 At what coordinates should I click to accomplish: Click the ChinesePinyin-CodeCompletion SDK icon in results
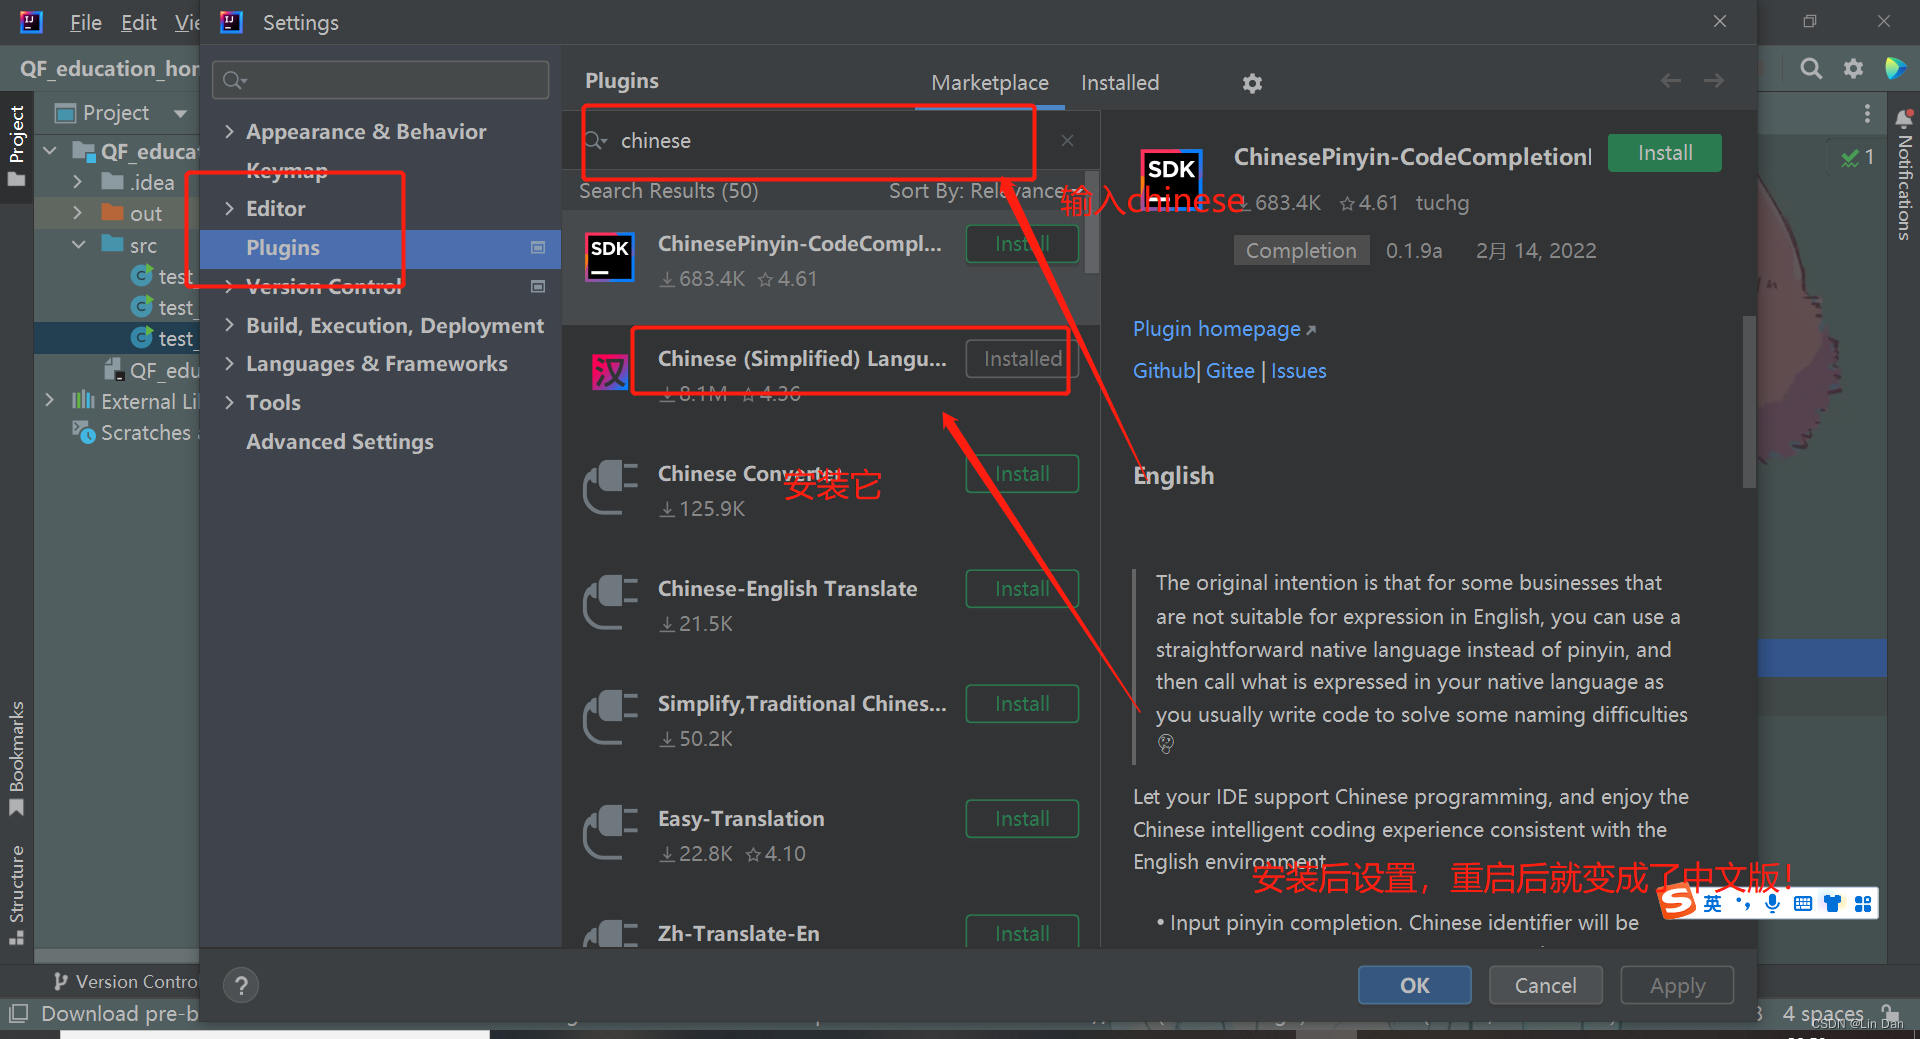tap(610, 256)
